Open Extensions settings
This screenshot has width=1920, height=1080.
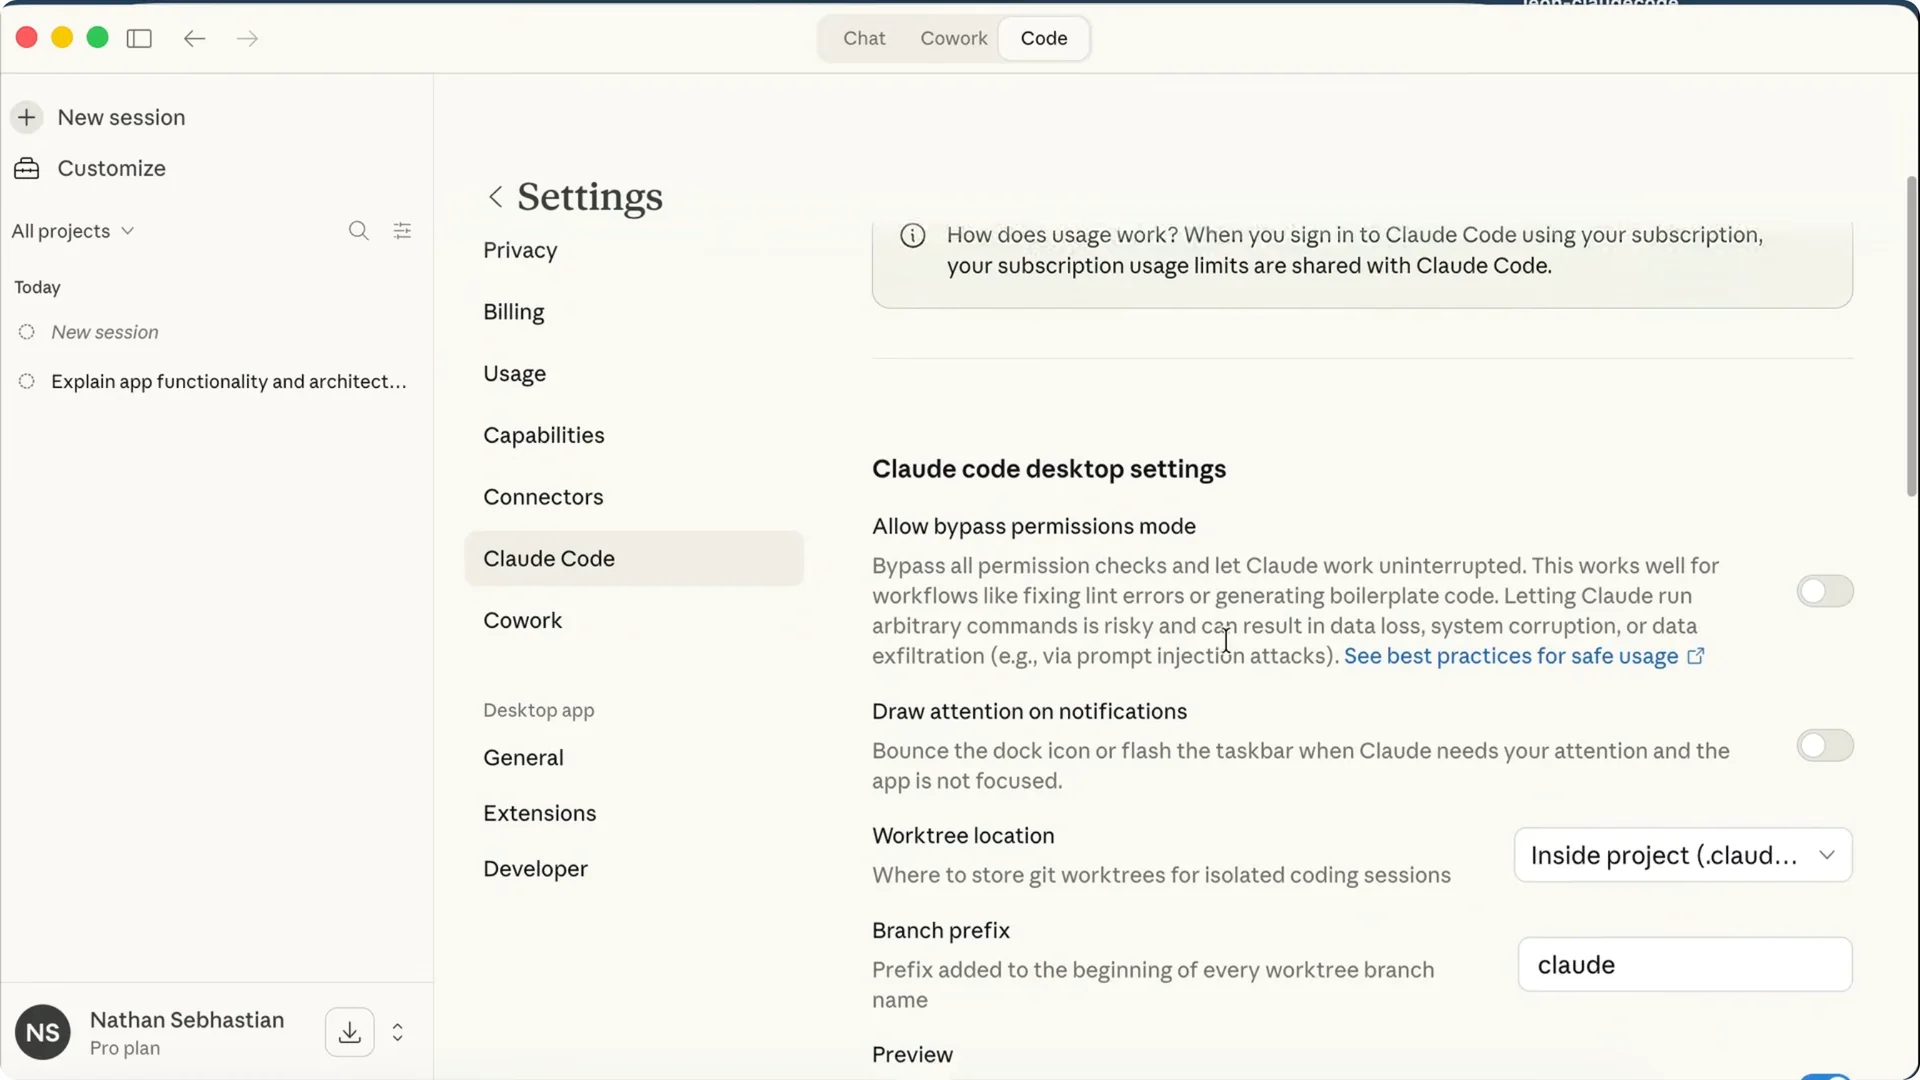pos(539,813)
